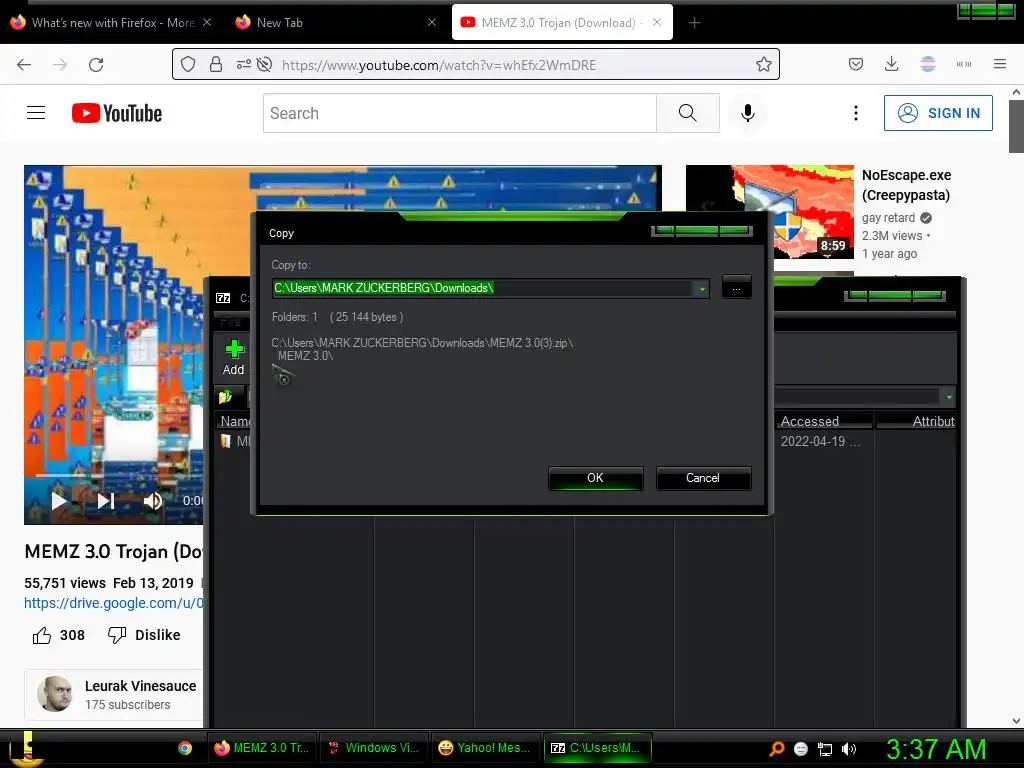
Task: Select the 2022-04-19 accessed date cell
Action: tap(820, 441)
